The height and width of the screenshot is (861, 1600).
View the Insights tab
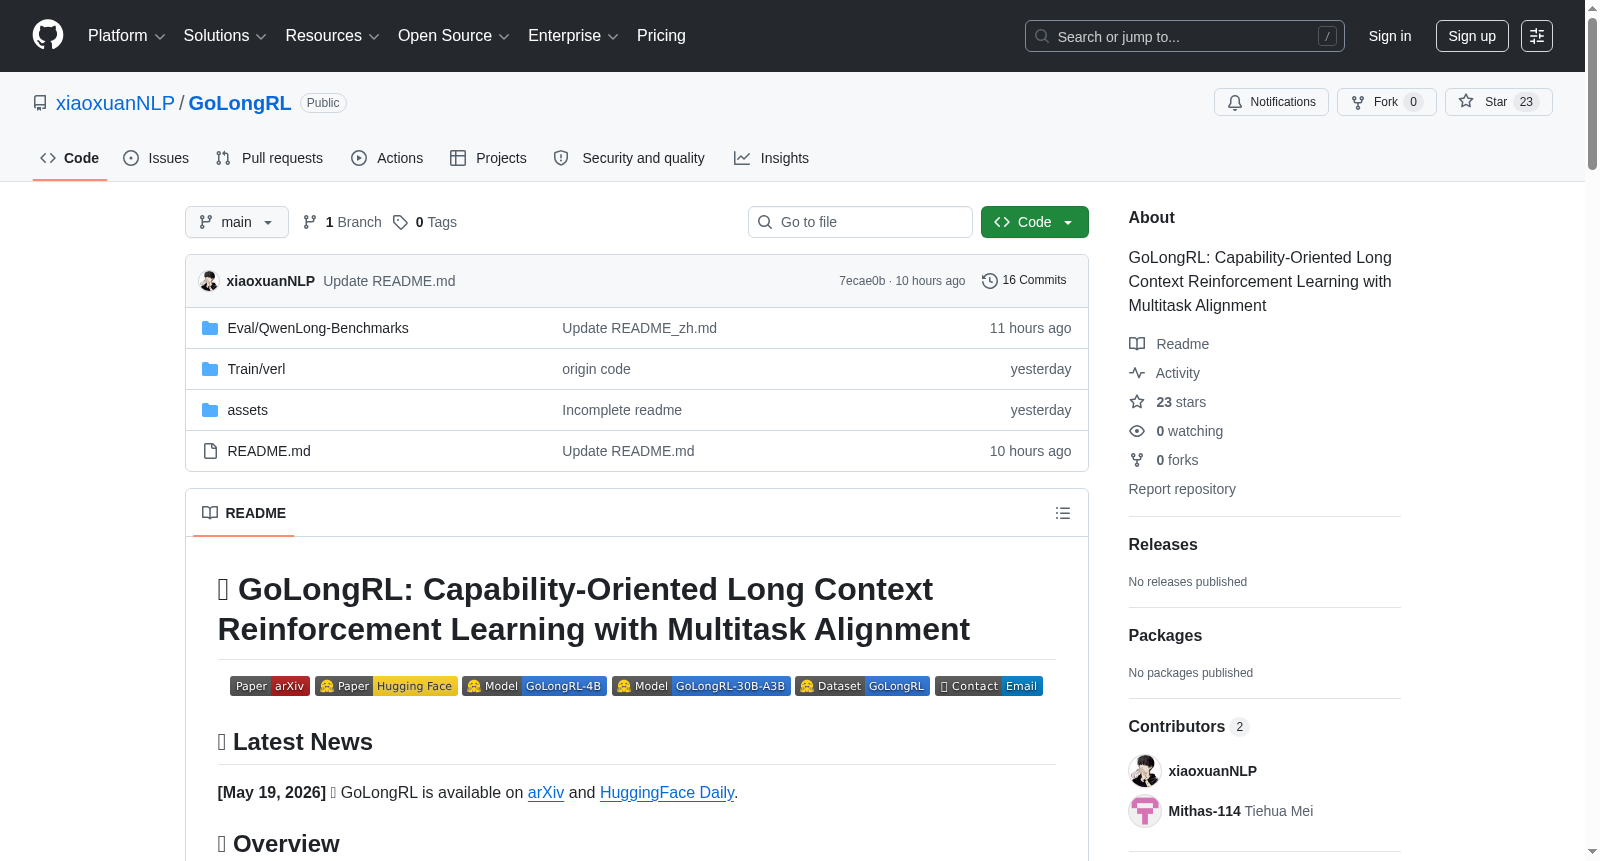coord(771,158)
